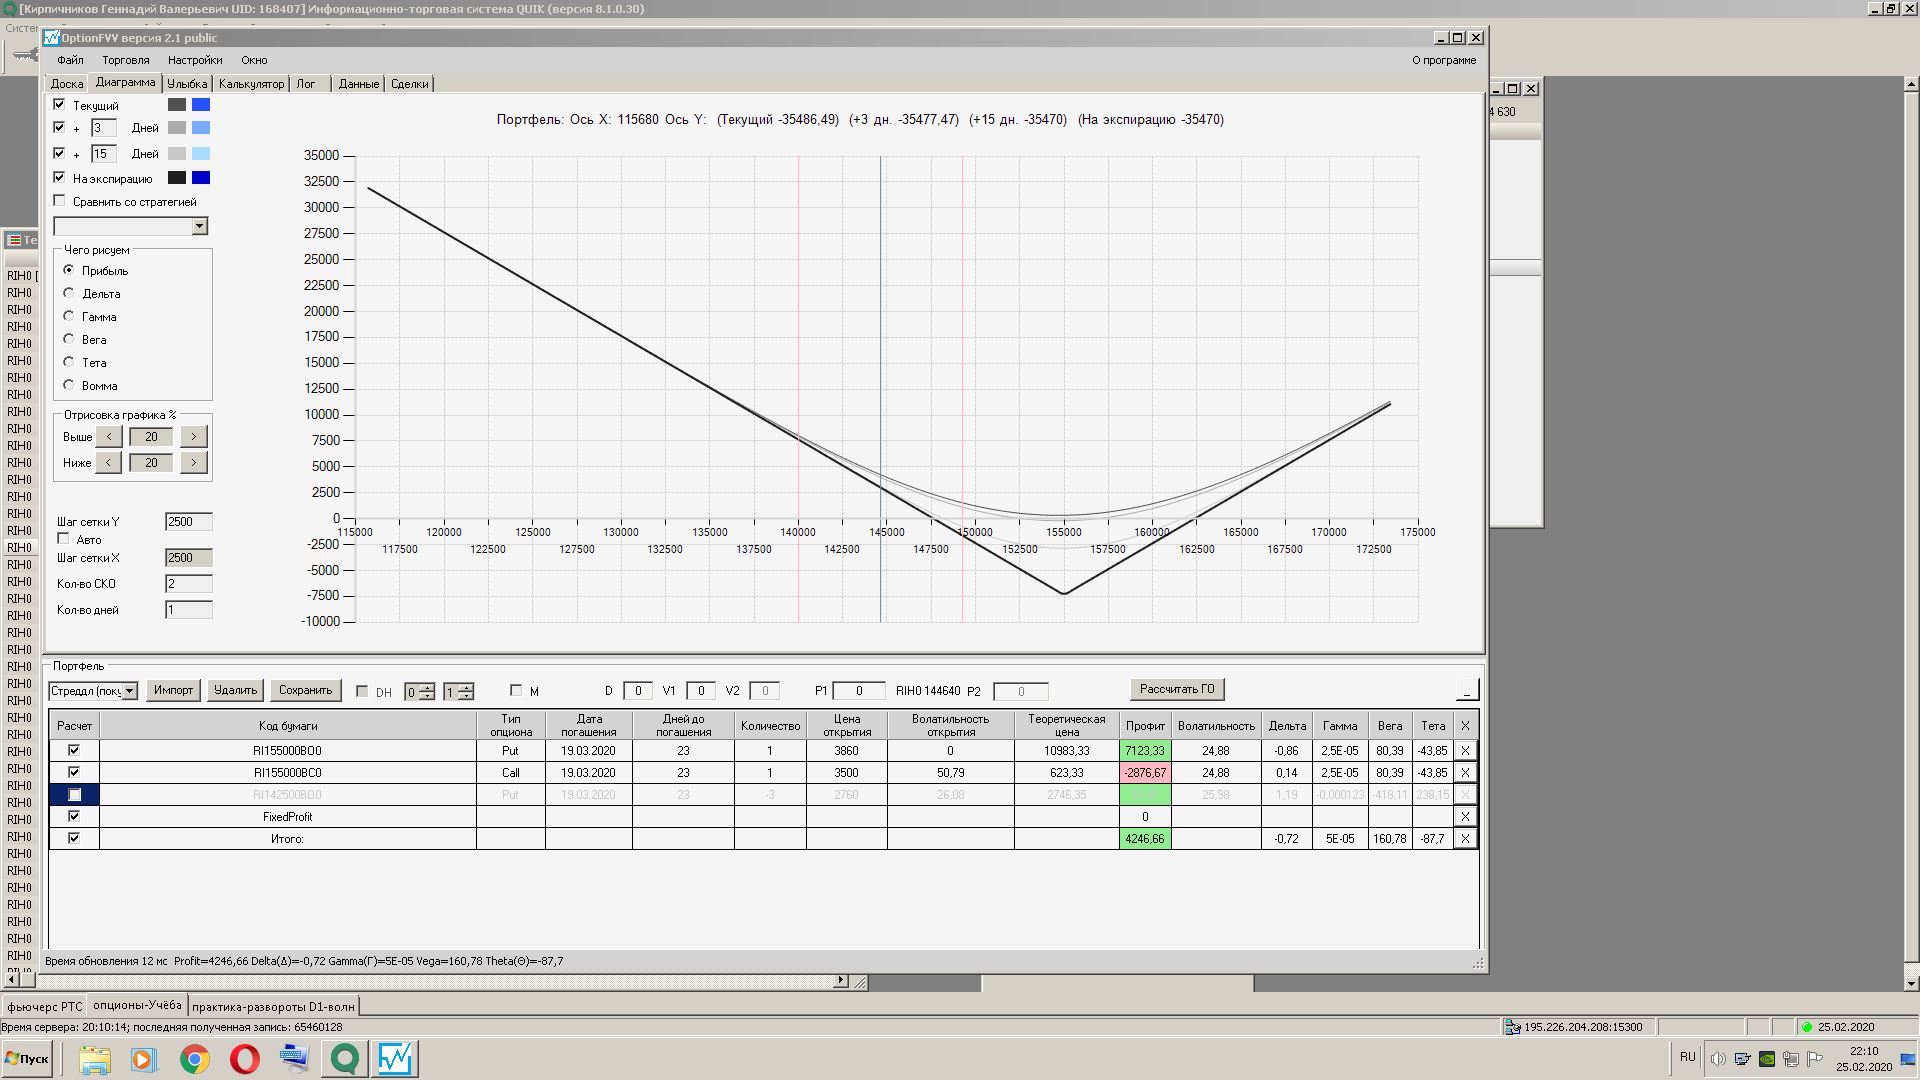
Task: Open the strategy comparison combo box
Action: [x=199, y=226]
